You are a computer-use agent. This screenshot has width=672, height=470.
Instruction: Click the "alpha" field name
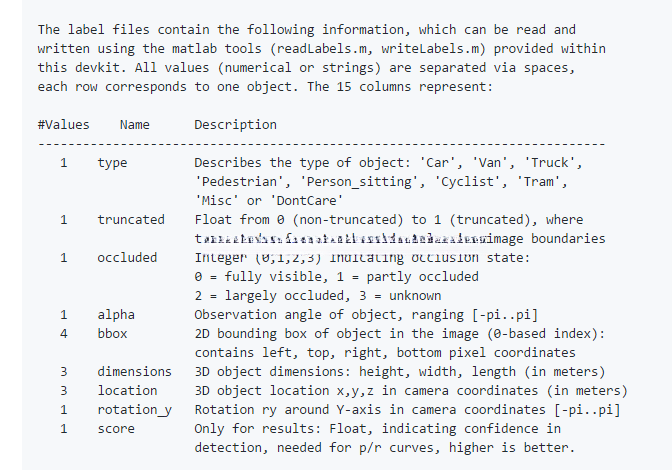[x=116, y=314]
